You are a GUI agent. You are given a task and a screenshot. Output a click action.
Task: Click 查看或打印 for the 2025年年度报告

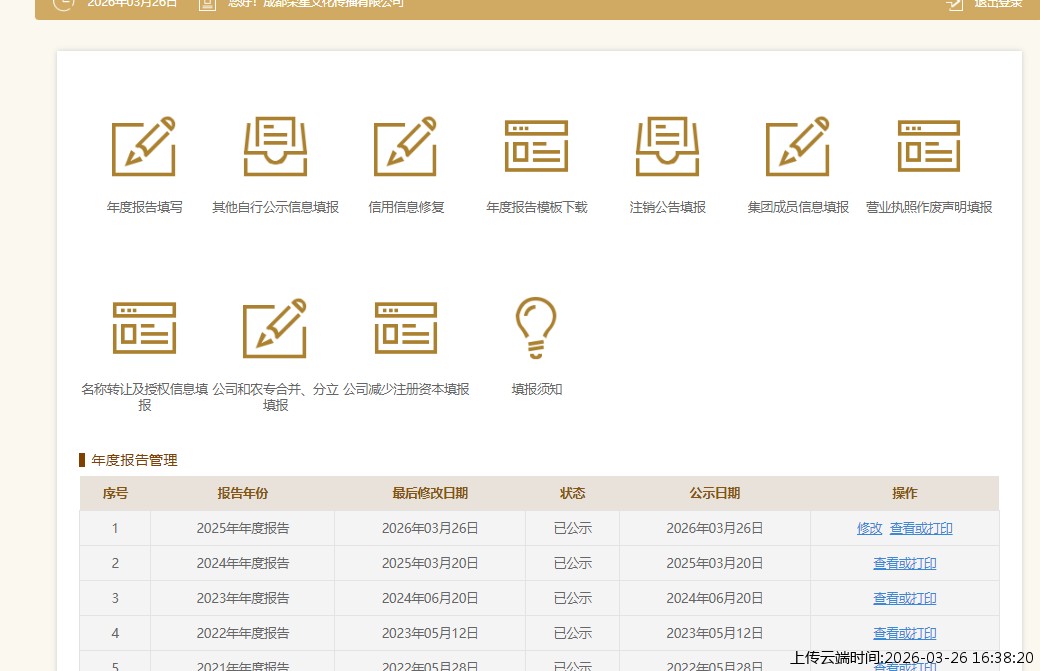(x=921, y=528)
